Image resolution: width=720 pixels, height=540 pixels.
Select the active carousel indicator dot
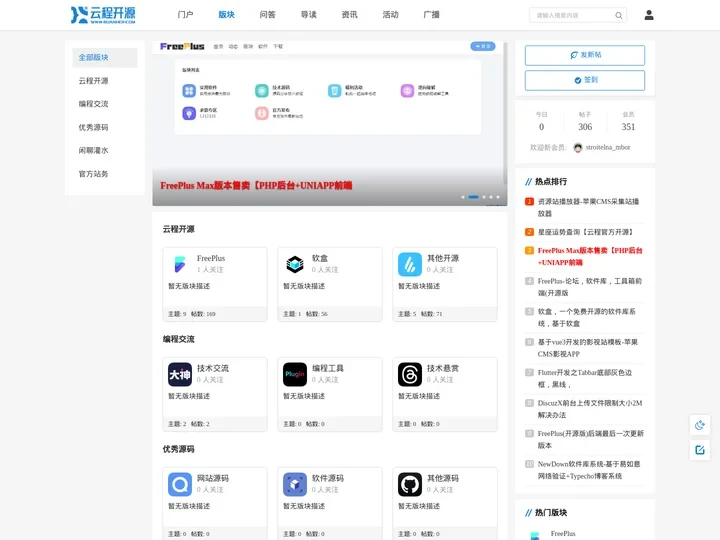click(473, 197)
